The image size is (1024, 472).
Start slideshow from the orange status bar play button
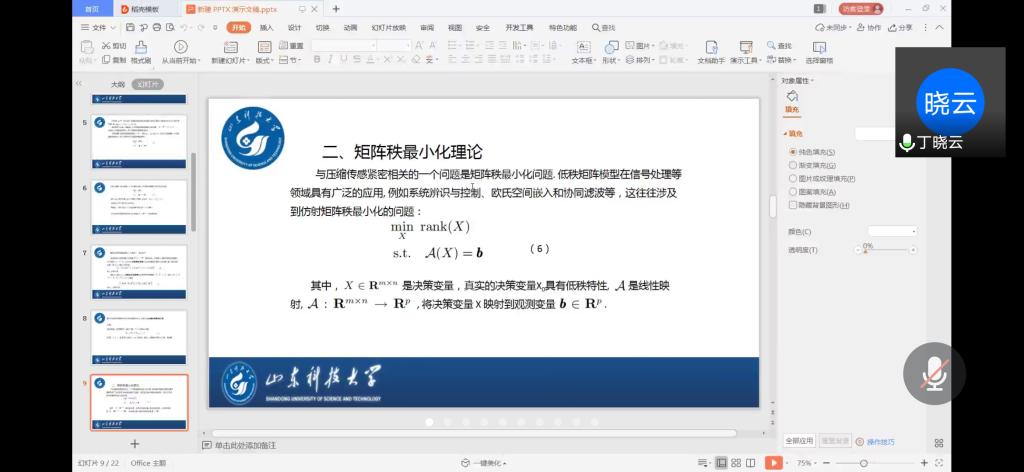tap(773, 463)
